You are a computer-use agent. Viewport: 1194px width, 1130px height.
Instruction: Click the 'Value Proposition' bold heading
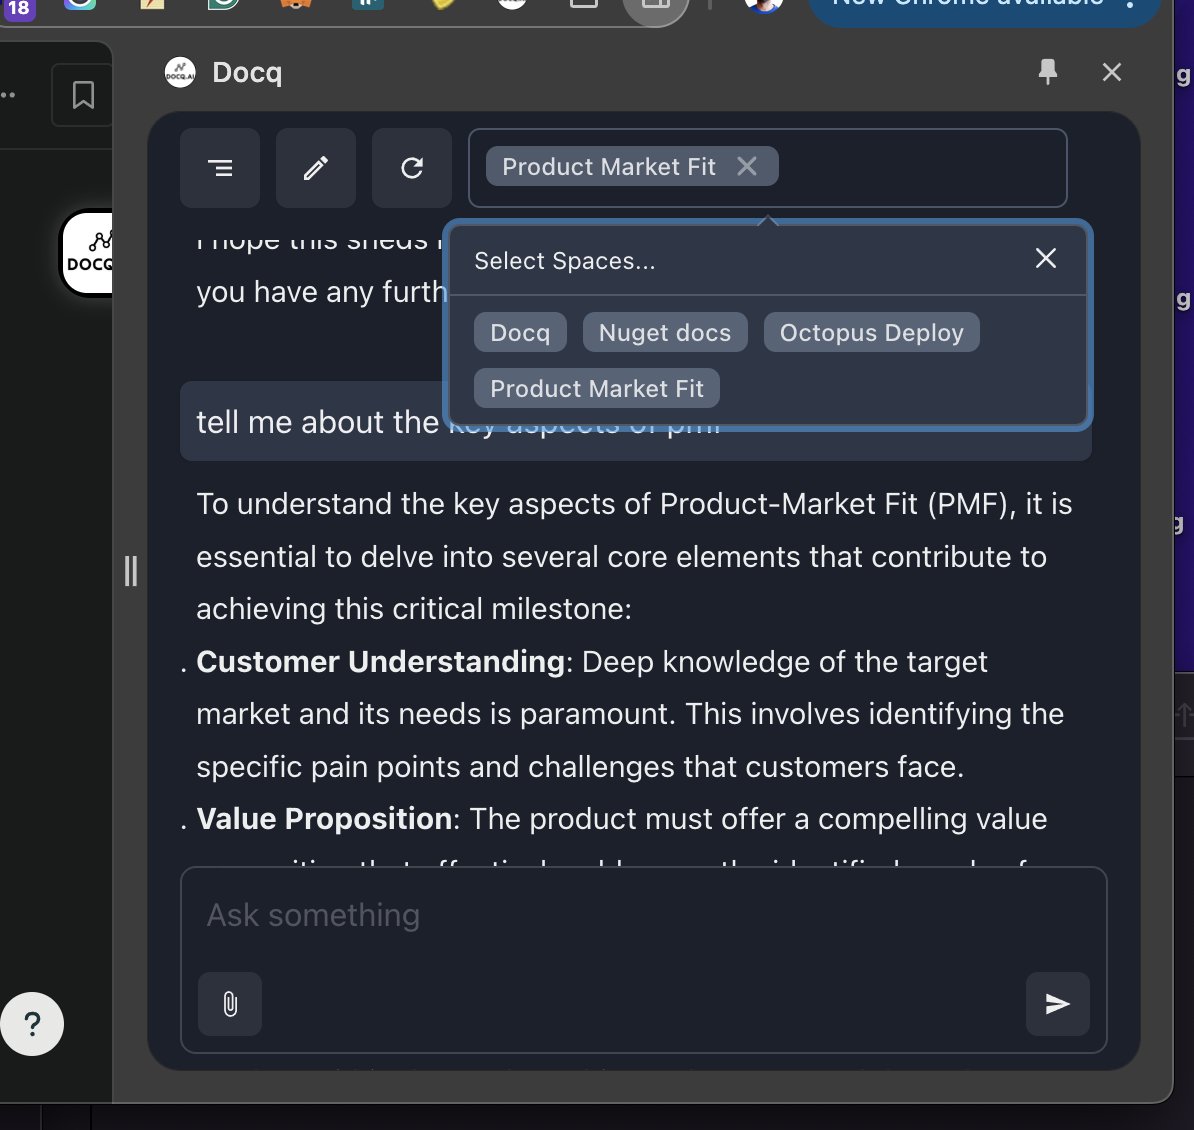tap(324, 819)
